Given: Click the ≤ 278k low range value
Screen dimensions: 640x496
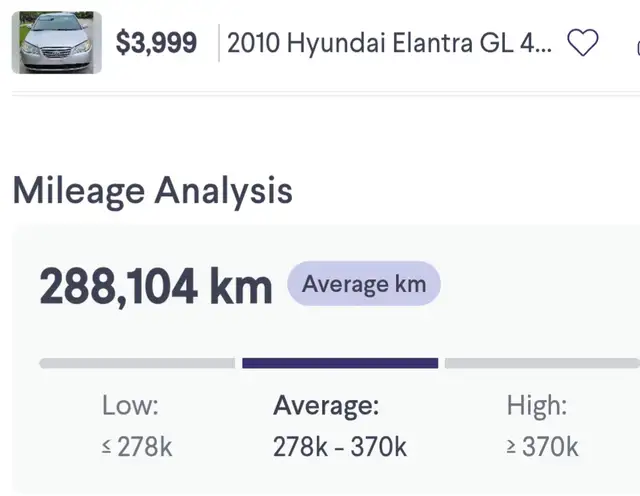Looking at the screenshot, I should point(137,447).
